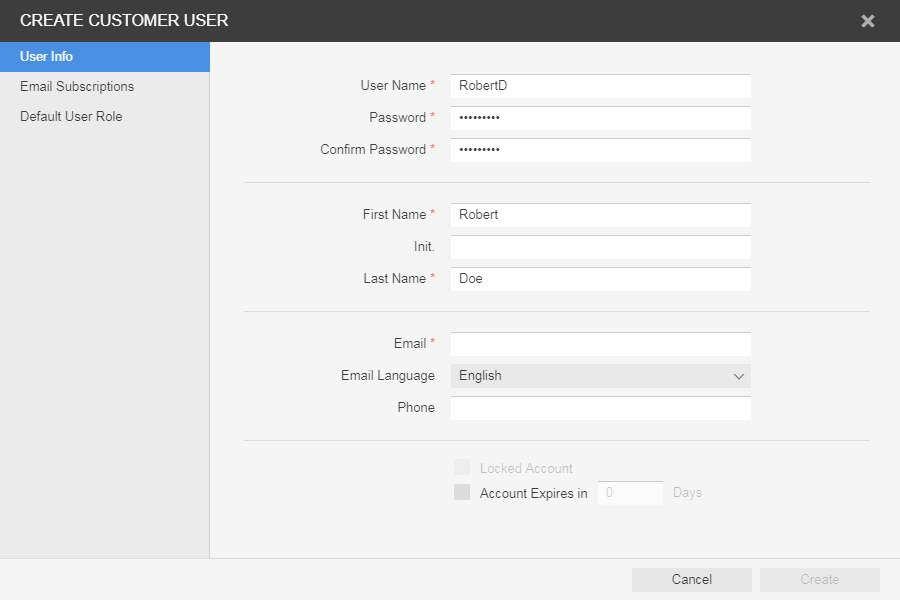
Task: Select the First Name input box
Action: click(x=600, y=215)
